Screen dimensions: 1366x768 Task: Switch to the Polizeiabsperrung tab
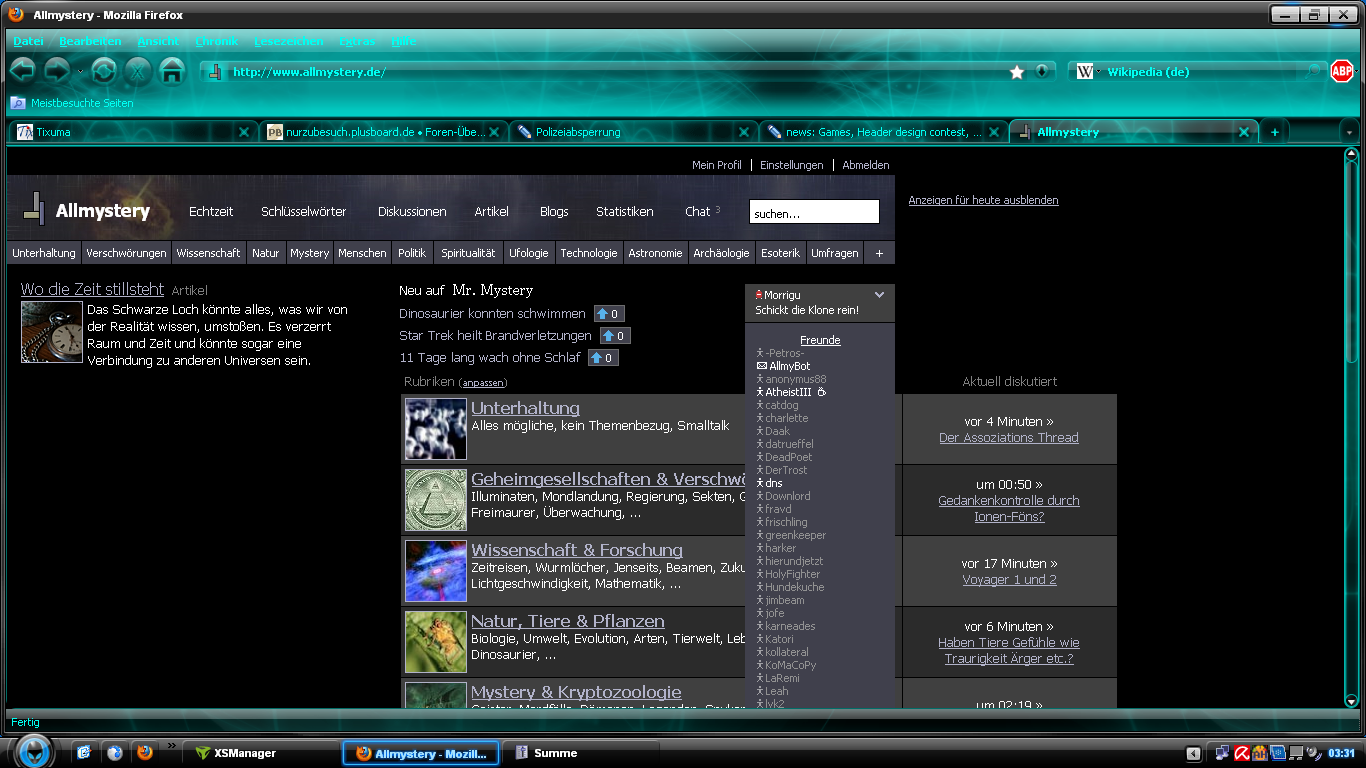pos(578,132)
